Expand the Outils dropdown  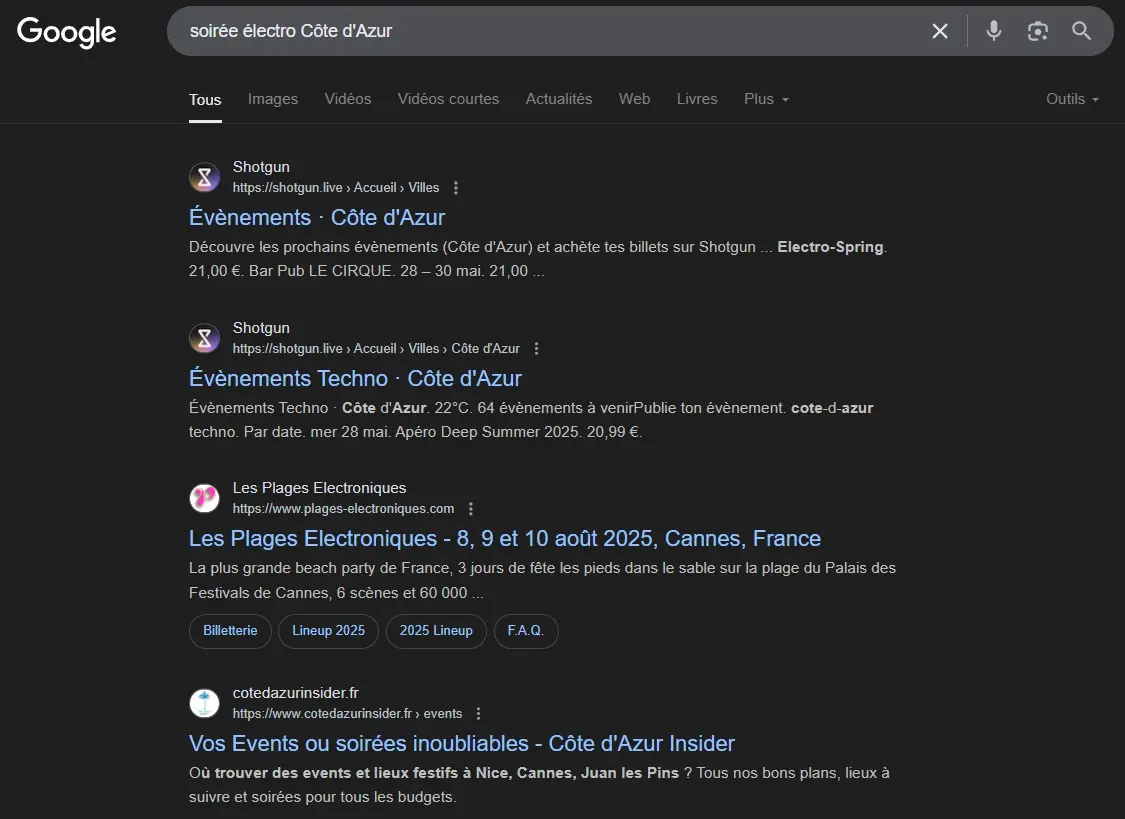pos(1072,99)
